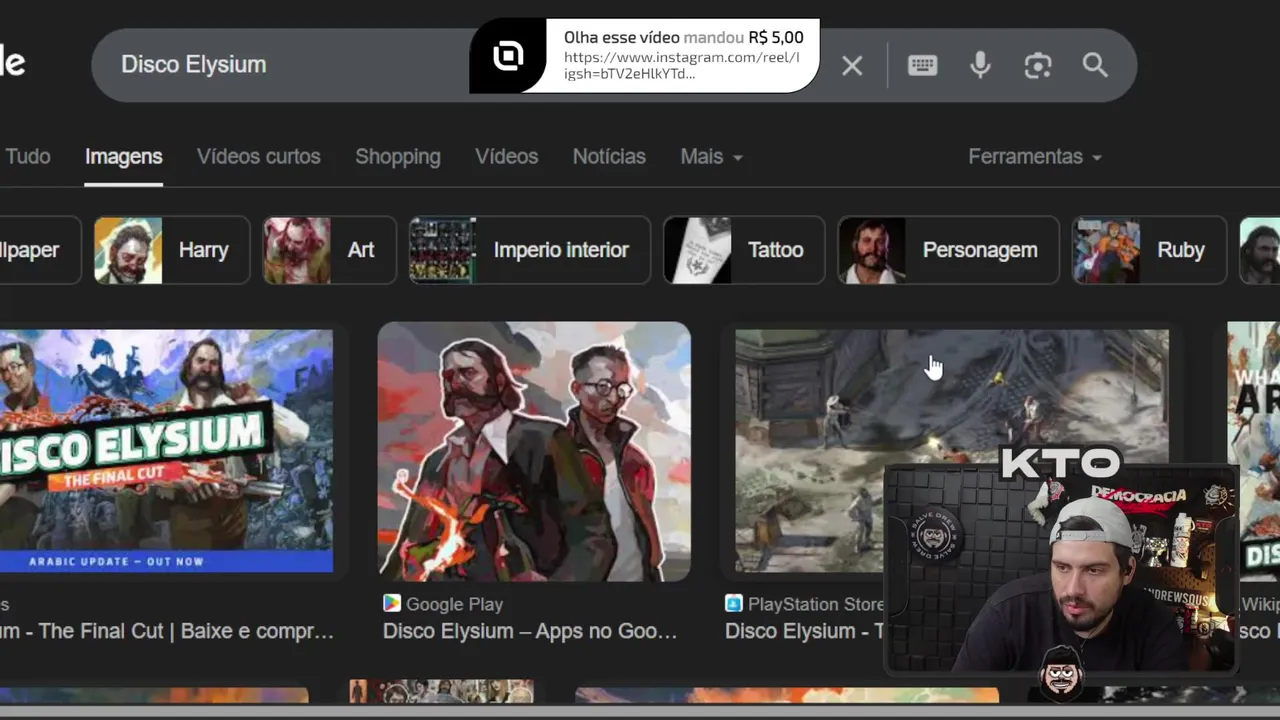This screenshot has height=720, width=1280.
Task: Click the Google Play source icon
Action: point(392,603)
